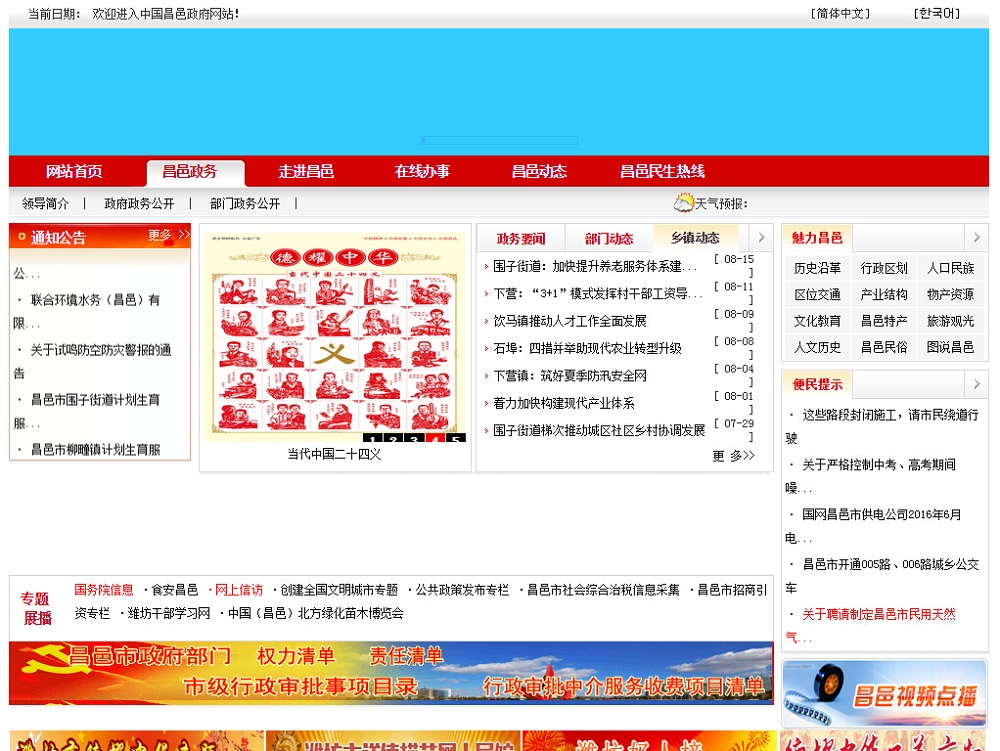Open news 石埠:四措并举助现代农业转型升级
1000x751 pixels.
587,348
